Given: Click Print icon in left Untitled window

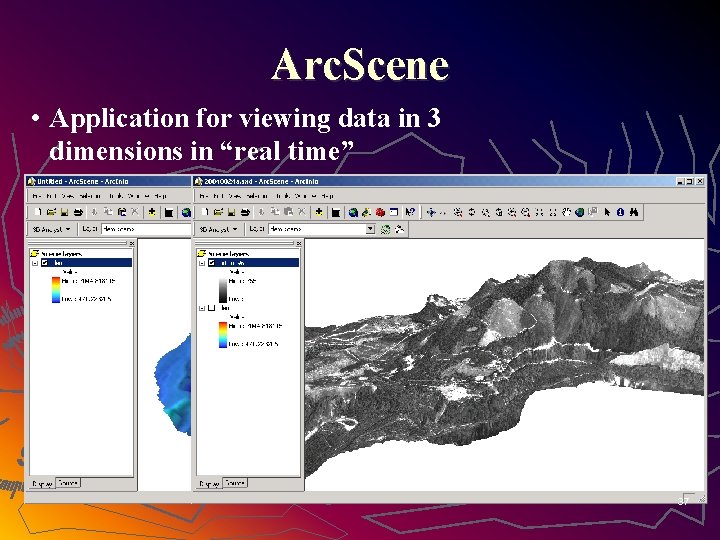Looking at the screenshot, I should [x=78, y=212].
